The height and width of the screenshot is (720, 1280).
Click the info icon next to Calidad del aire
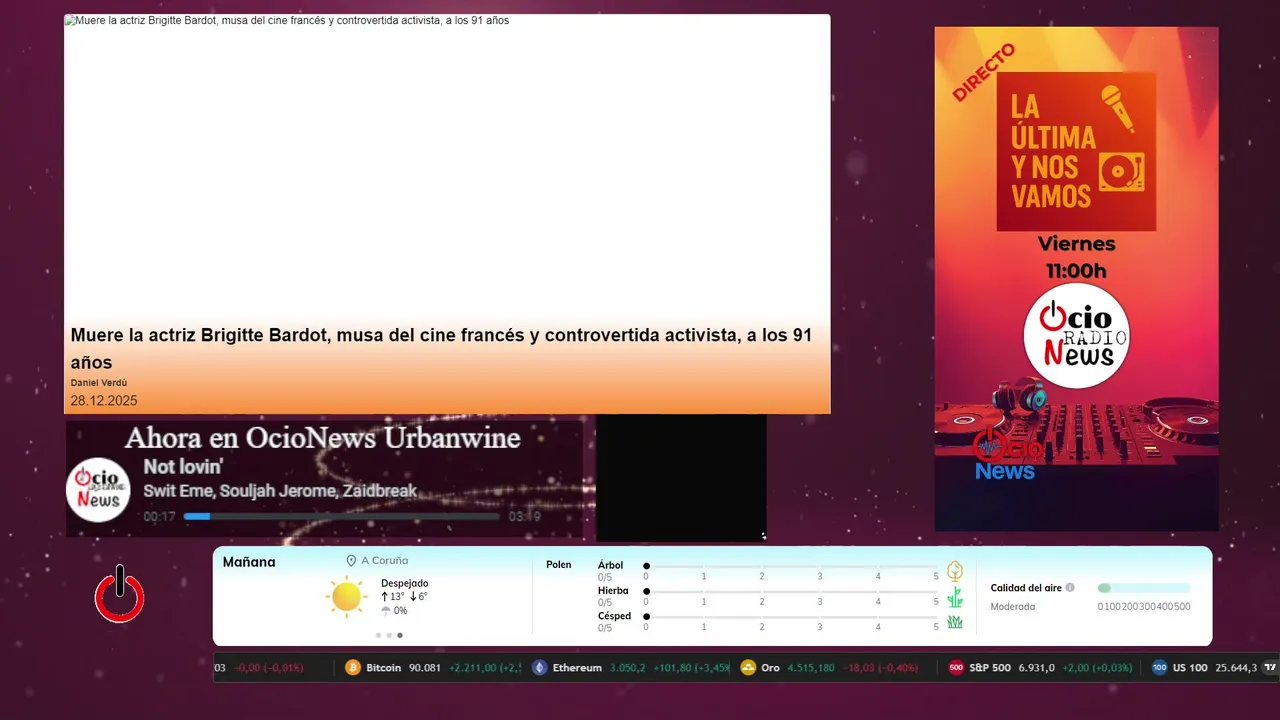(x=1070, y=588)
